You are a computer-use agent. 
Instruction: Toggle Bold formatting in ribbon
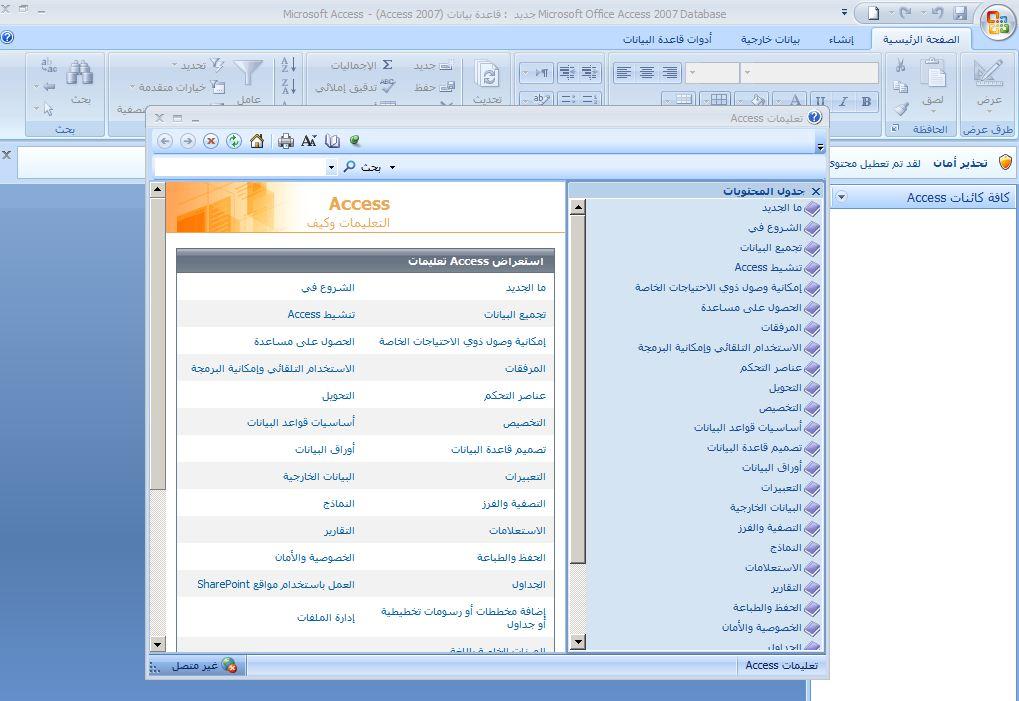866,100
